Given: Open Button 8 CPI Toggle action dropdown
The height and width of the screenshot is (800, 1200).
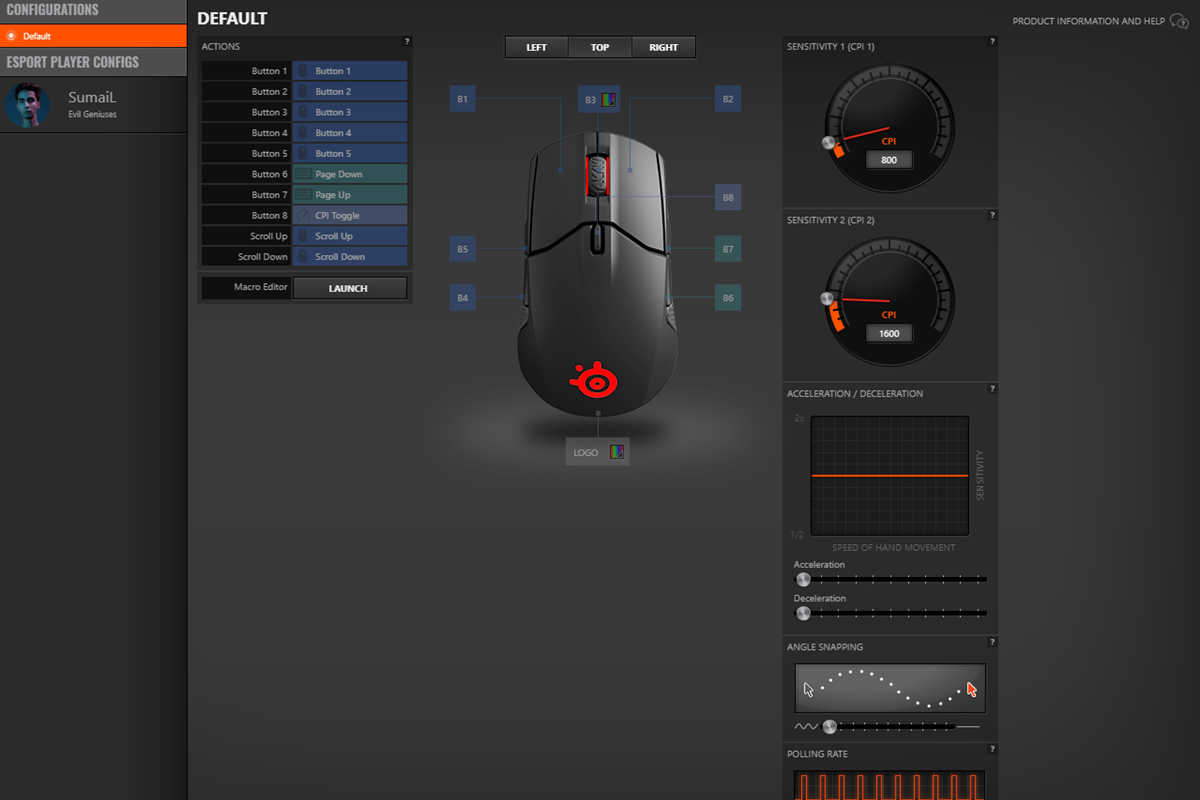Looking at the screenshot, I should (x=350, y=215).
